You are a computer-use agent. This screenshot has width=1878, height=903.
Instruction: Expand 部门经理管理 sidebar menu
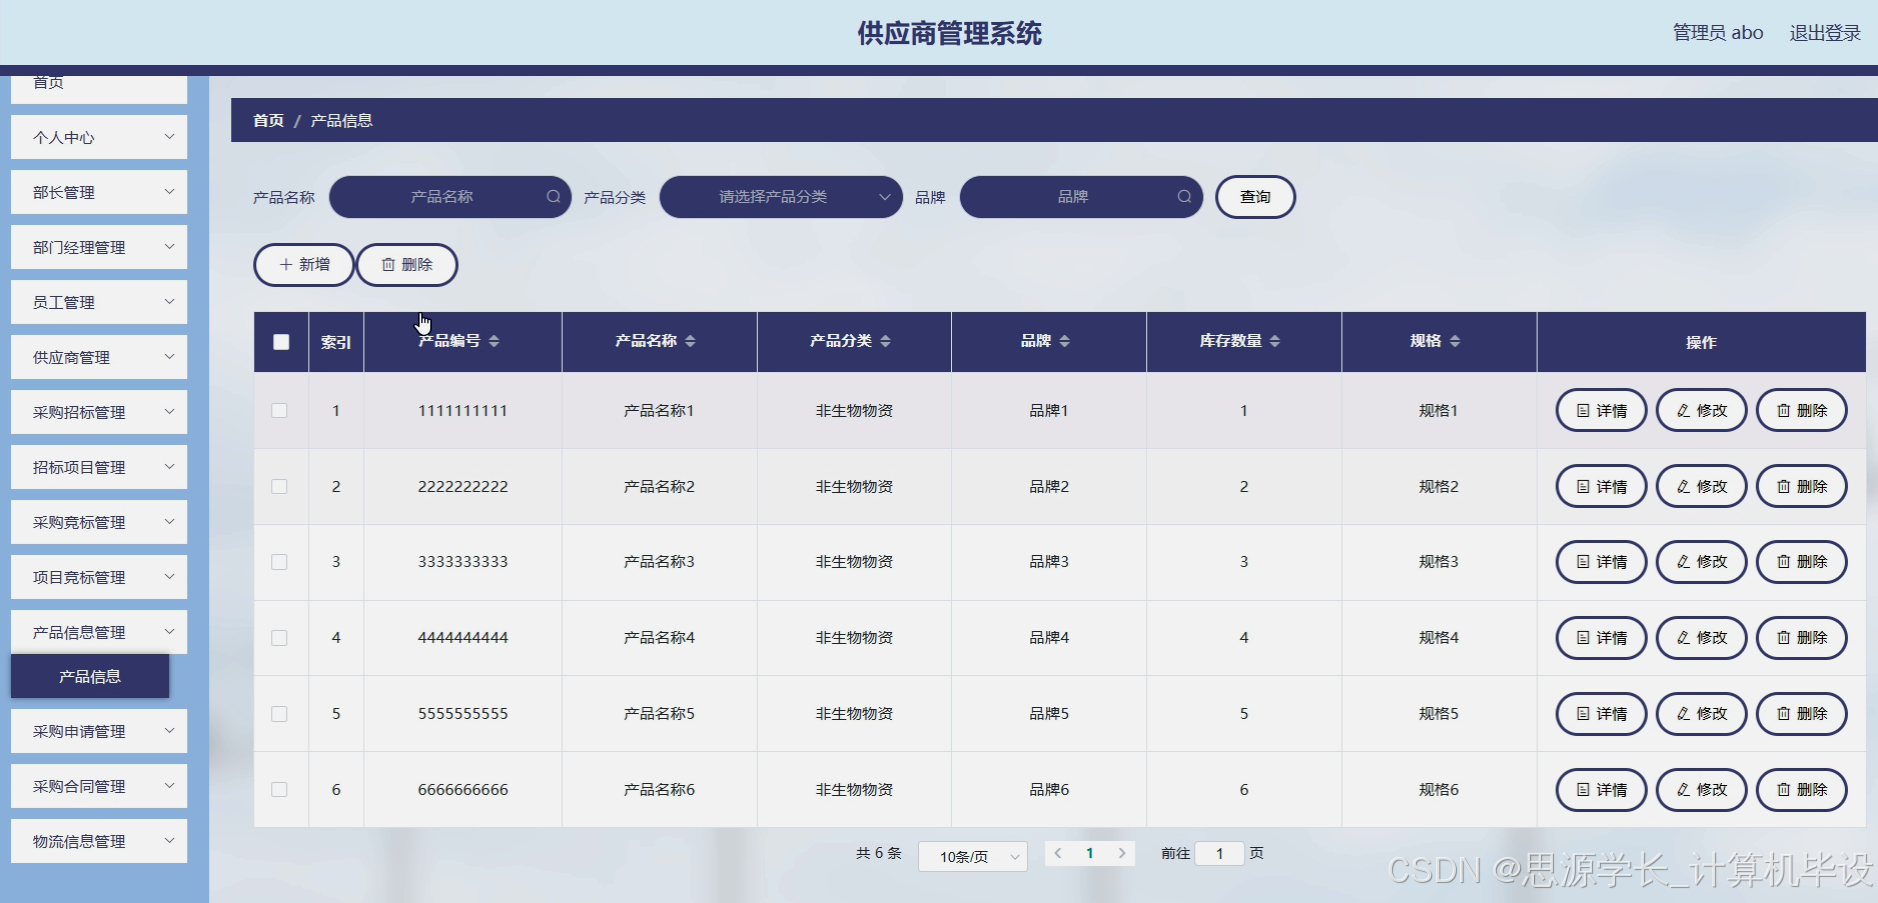tap(99, 247)
